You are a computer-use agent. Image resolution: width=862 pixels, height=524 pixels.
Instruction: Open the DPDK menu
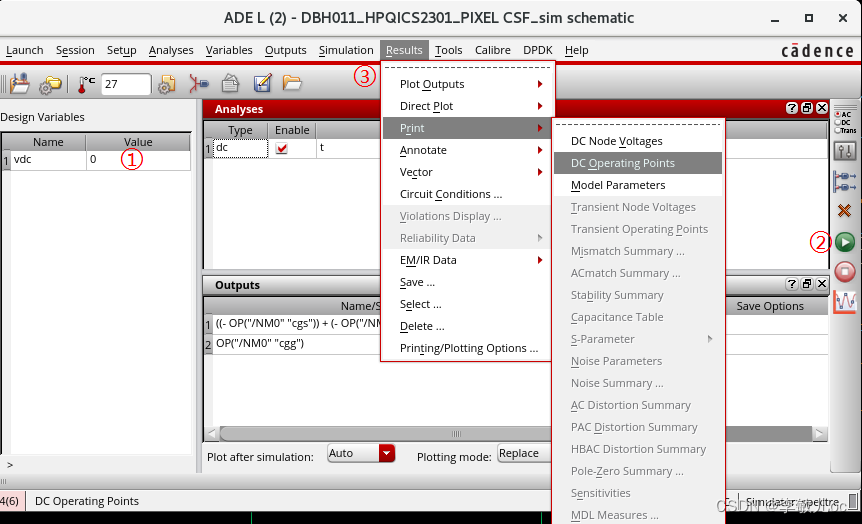538,50
